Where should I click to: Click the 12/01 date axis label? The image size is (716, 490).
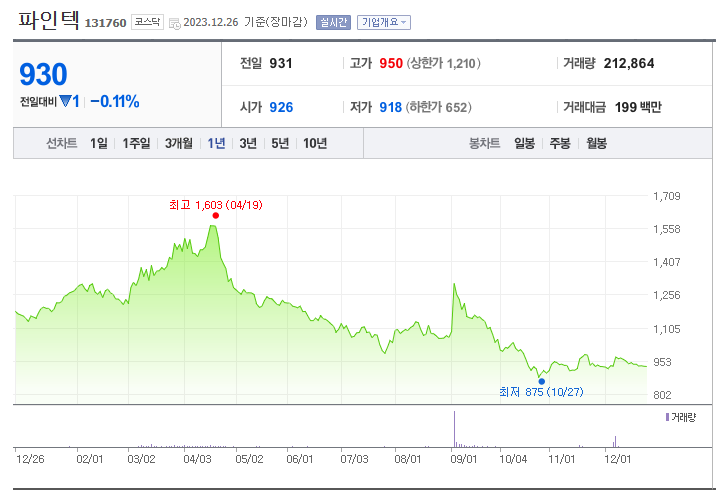point(617,459)
